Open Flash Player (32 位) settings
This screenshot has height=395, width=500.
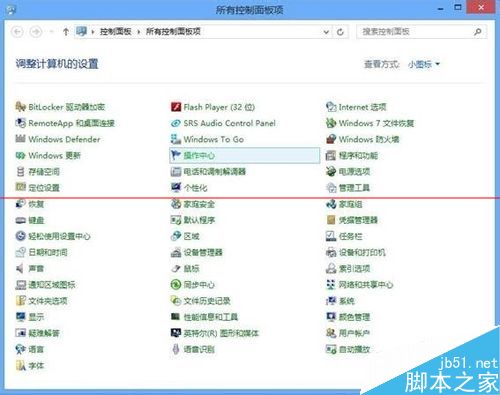(213, 107)
